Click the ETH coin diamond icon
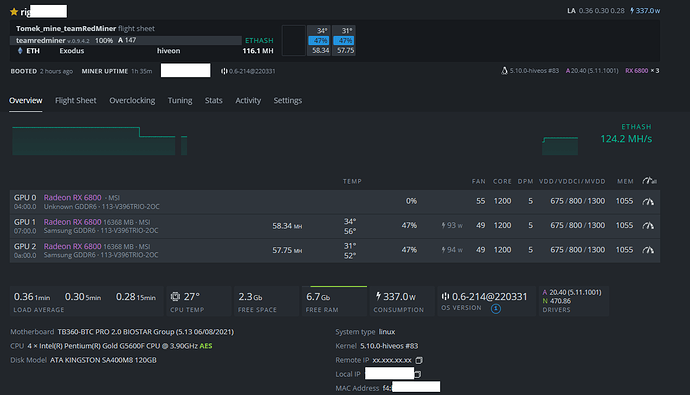The height and width of the screenshot is (395, 690). 20,51
